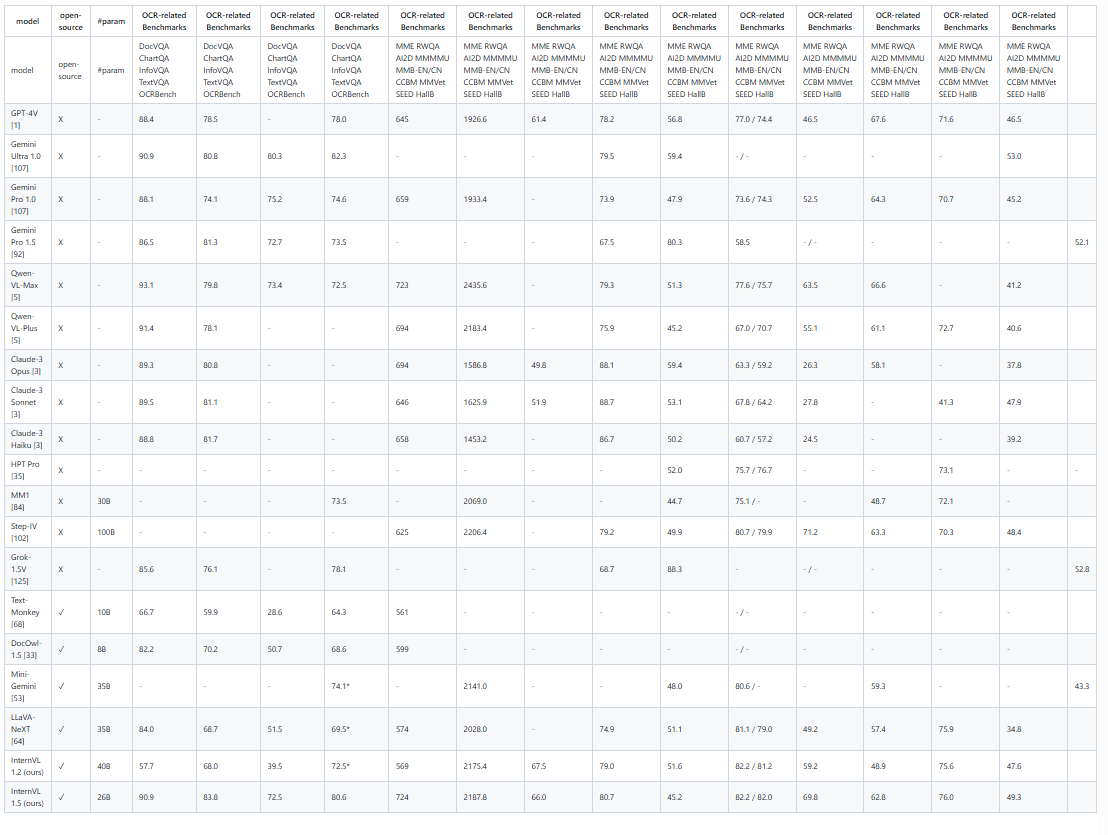Click the InternVL 1.2 (ours) model name
Image resolution: width=1108 pixels, height=835 pixels.
[x=27, y=766]
